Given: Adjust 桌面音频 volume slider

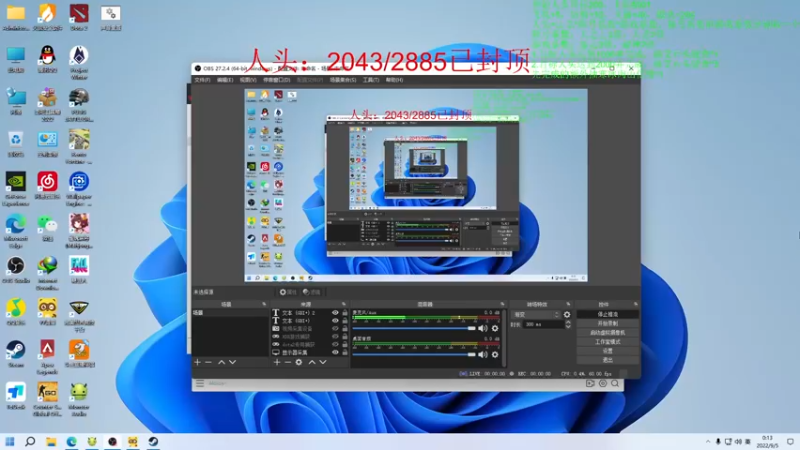Looking at the screenshot, I should pyautogui.click(x=414, y=355).
